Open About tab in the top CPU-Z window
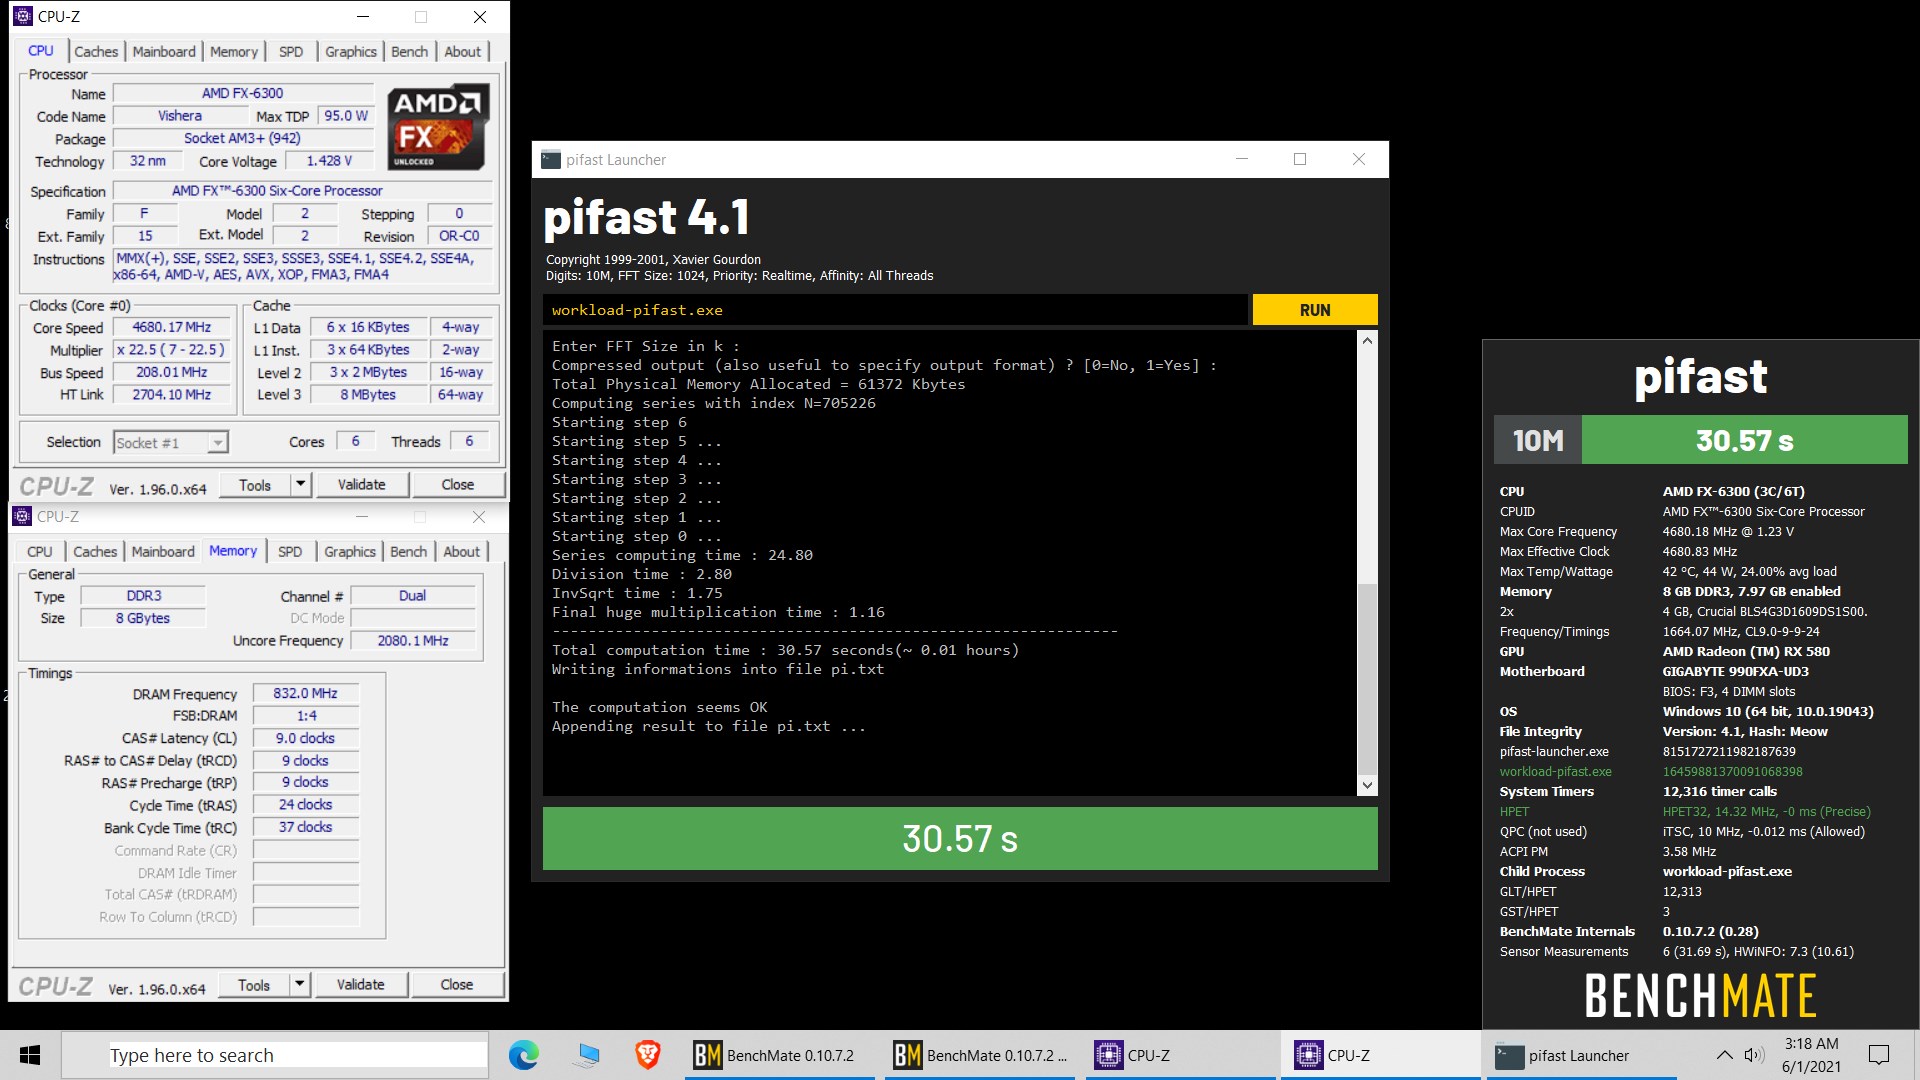 (x=462, y=52)
